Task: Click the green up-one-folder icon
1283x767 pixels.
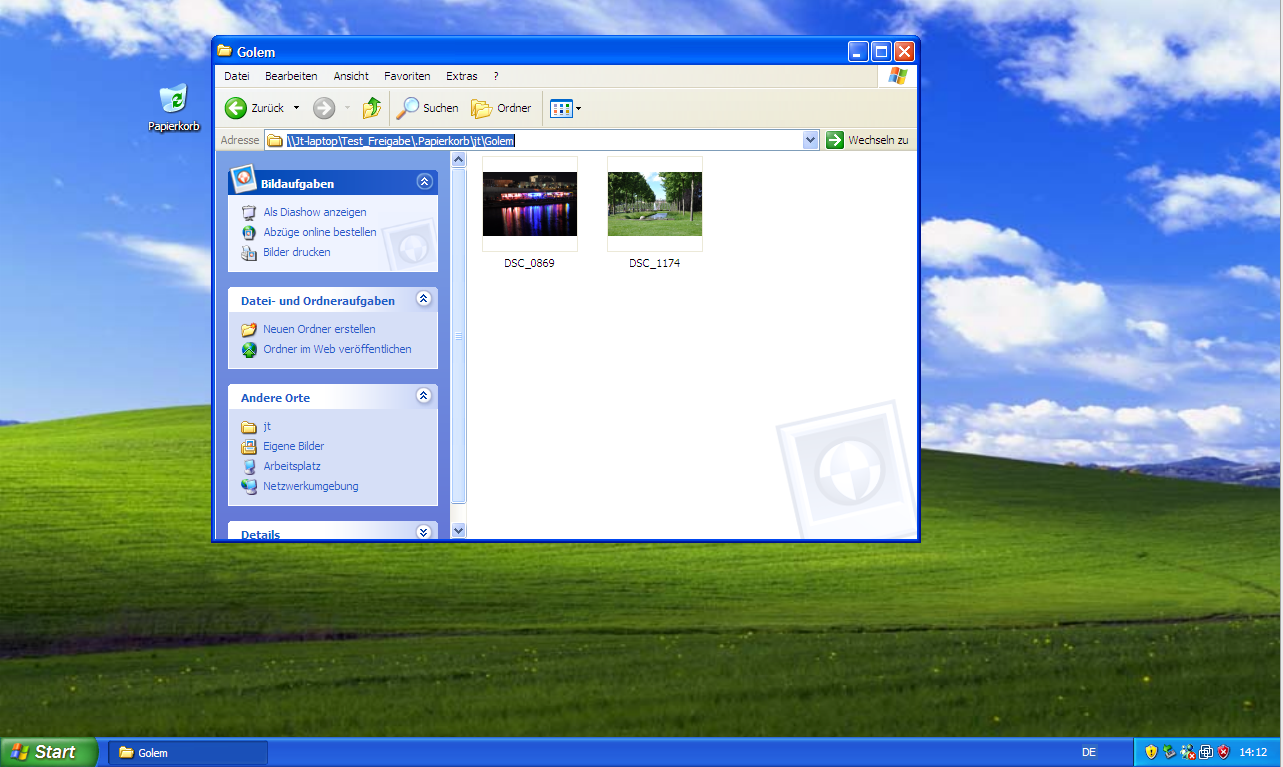Action: click(x=371, y=108)
